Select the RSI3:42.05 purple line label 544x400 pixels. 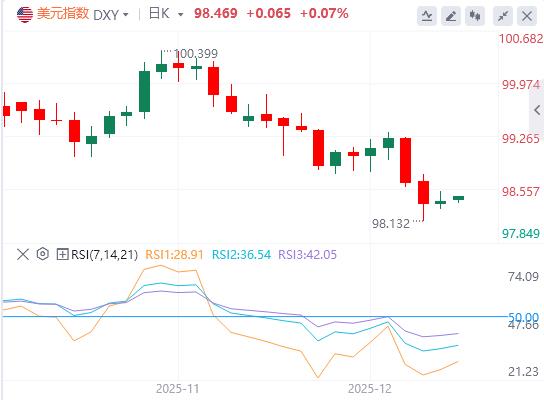(x=307, y=255)
